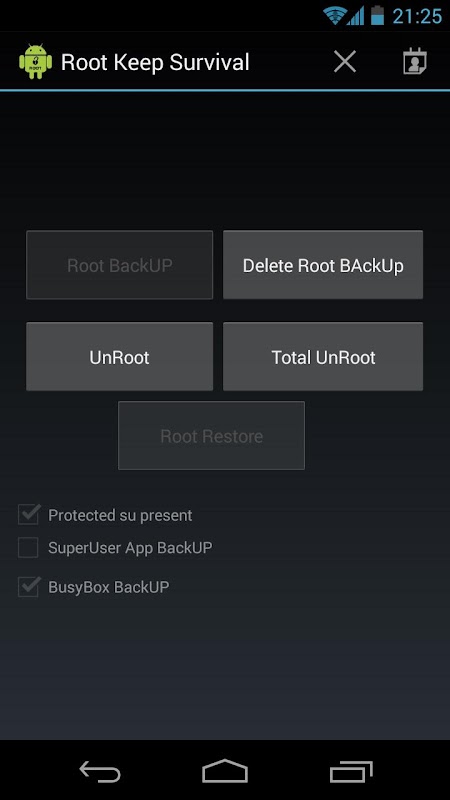The width and height of the screenshot is (450, 800).
Task: Click the Delete Root BAckUp button
Action: (x=323, y=265)
